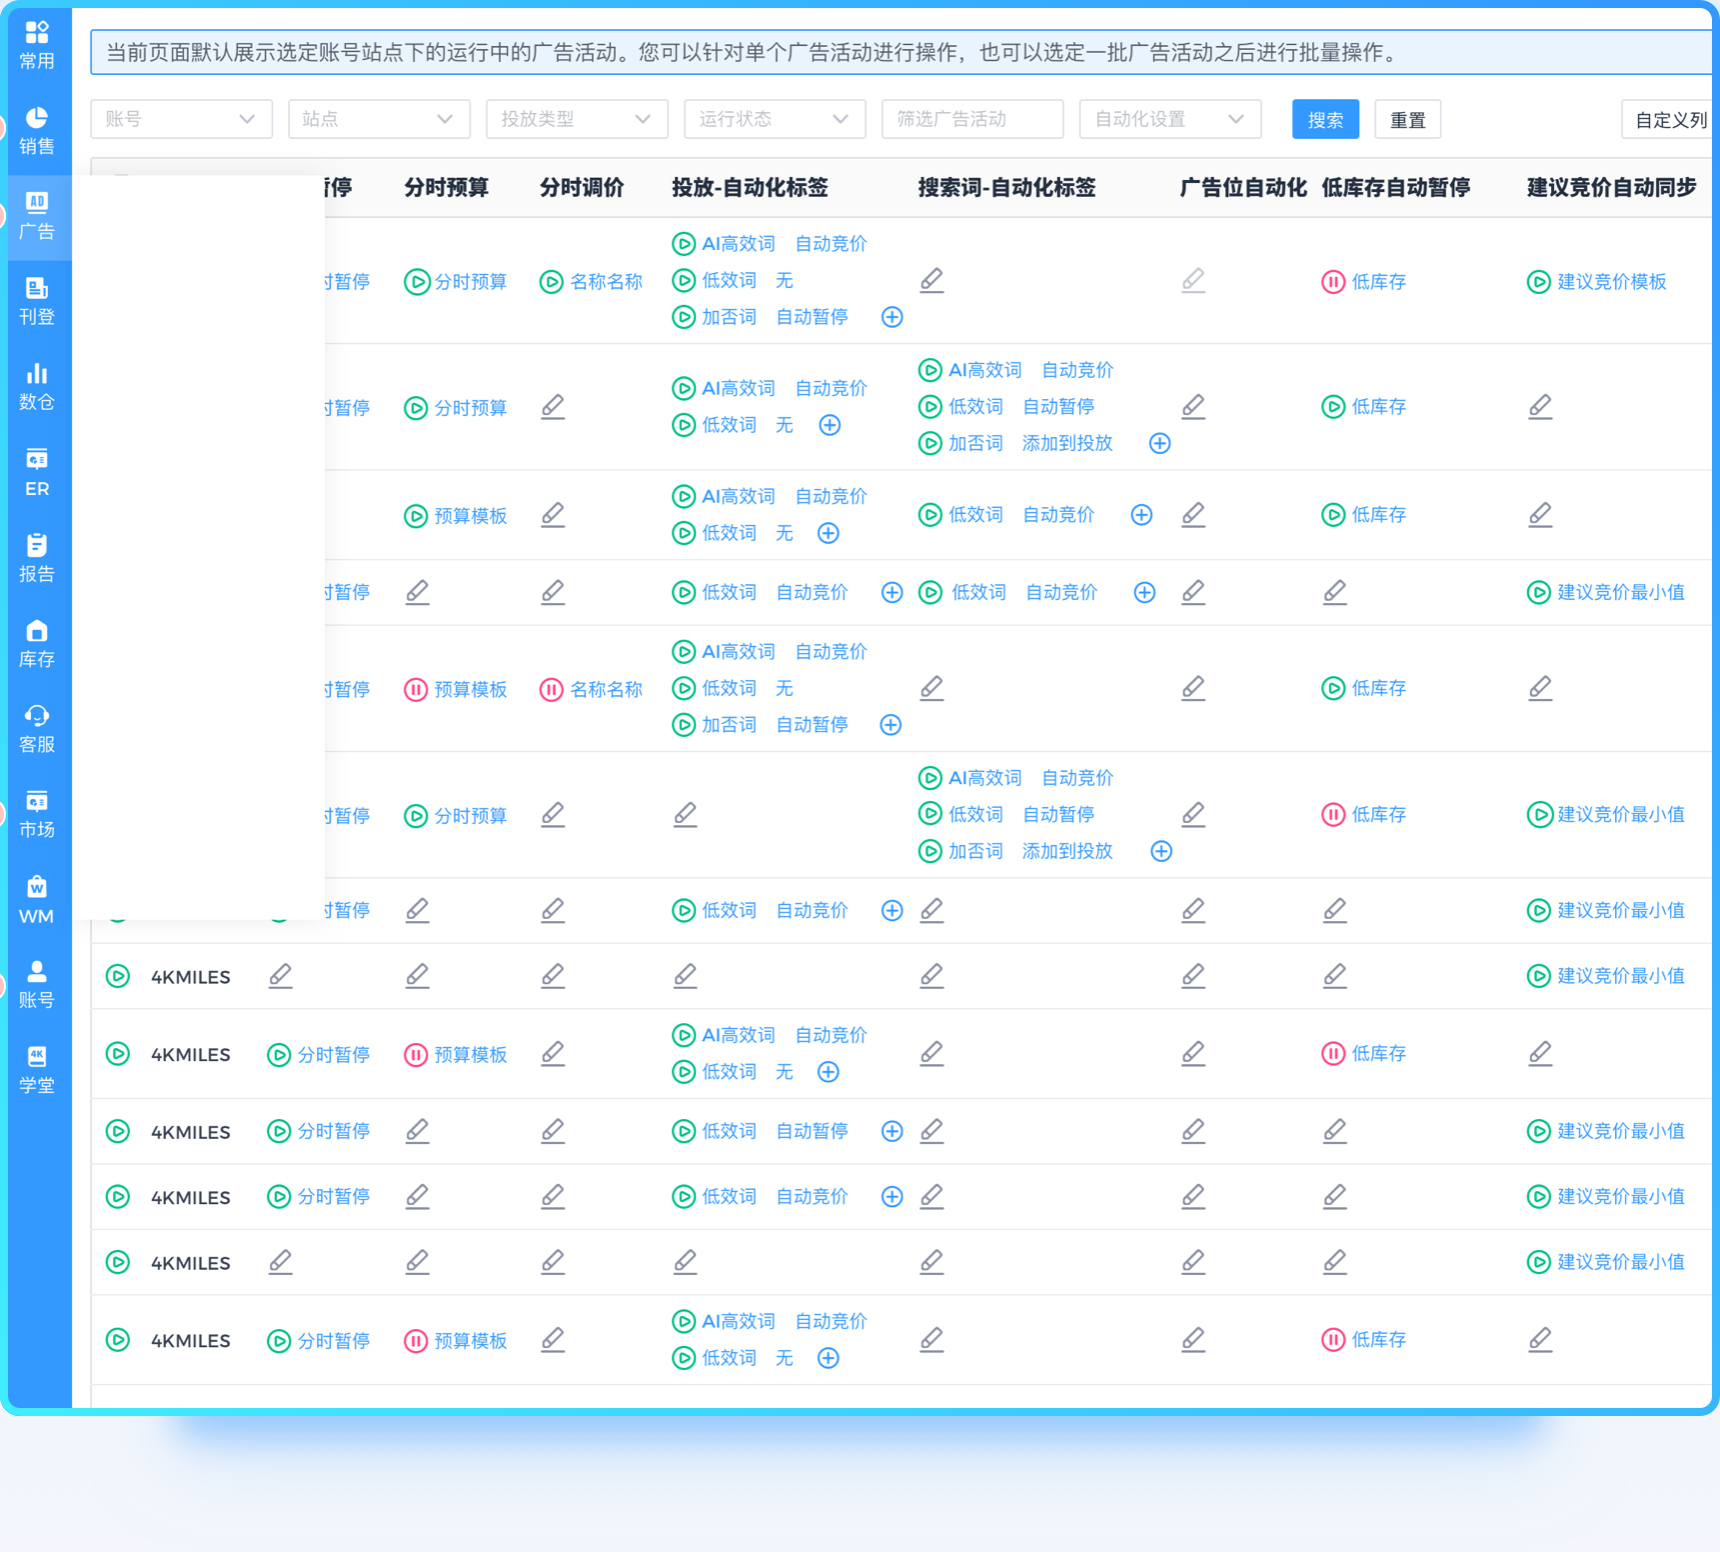This screenshot has height=1552, width=1720.
Task: Add tag after 添加到投放 in second row
Action: coord(1159,443)
